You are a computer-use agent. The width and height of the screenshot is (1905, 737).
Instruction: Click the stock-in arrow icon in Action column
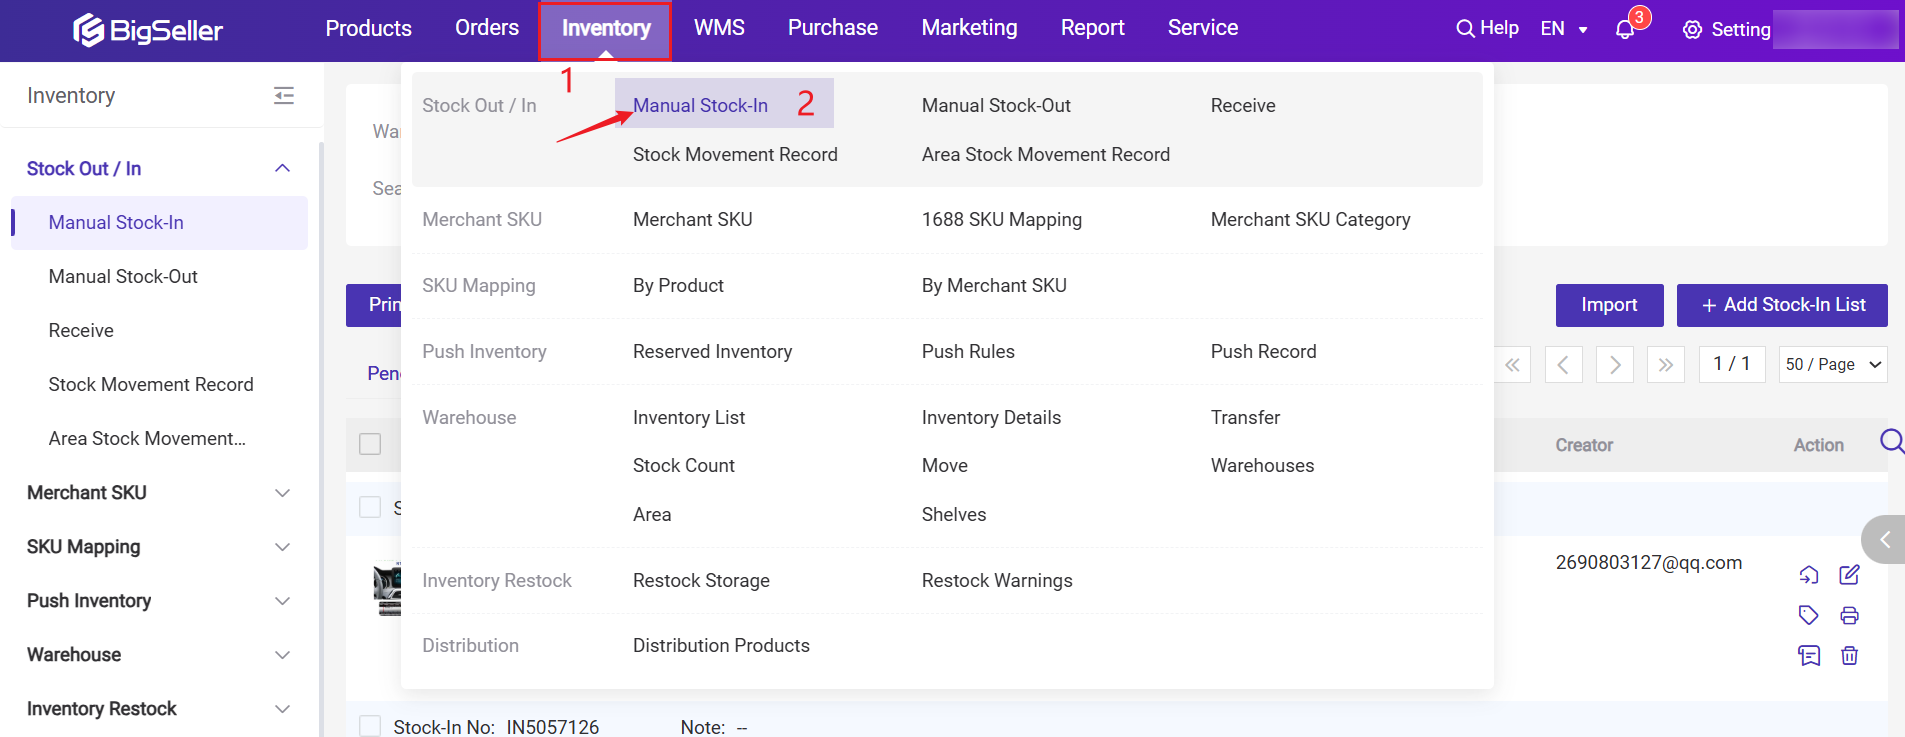(1808, 575)
